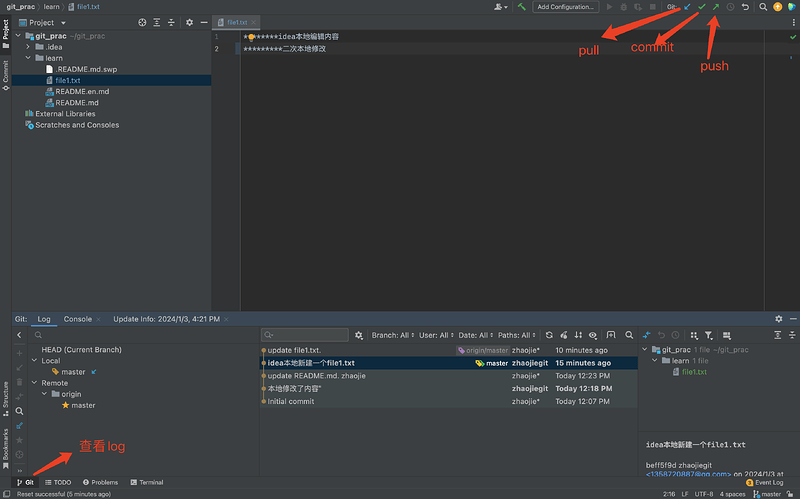Click the Git log search field
Viewport: 800px width, 499px height.
(305, 335)
